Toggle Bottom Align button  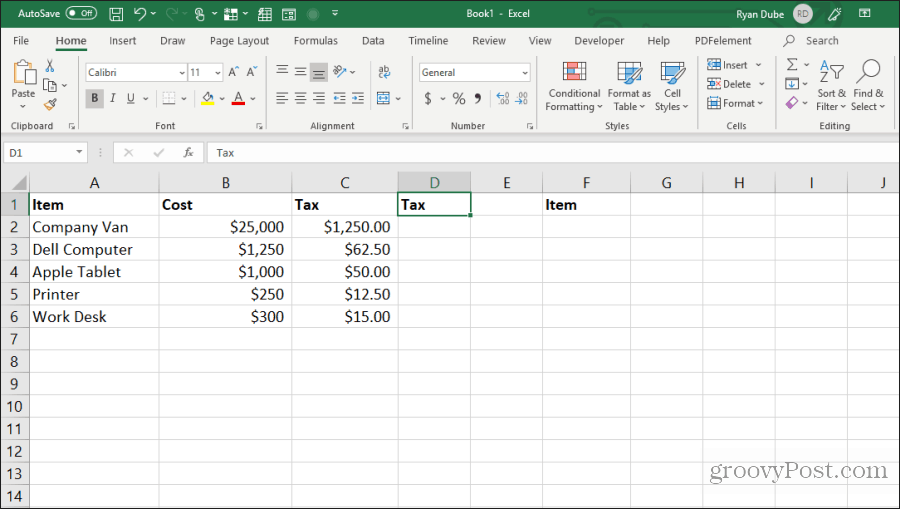tap(319, 72)
